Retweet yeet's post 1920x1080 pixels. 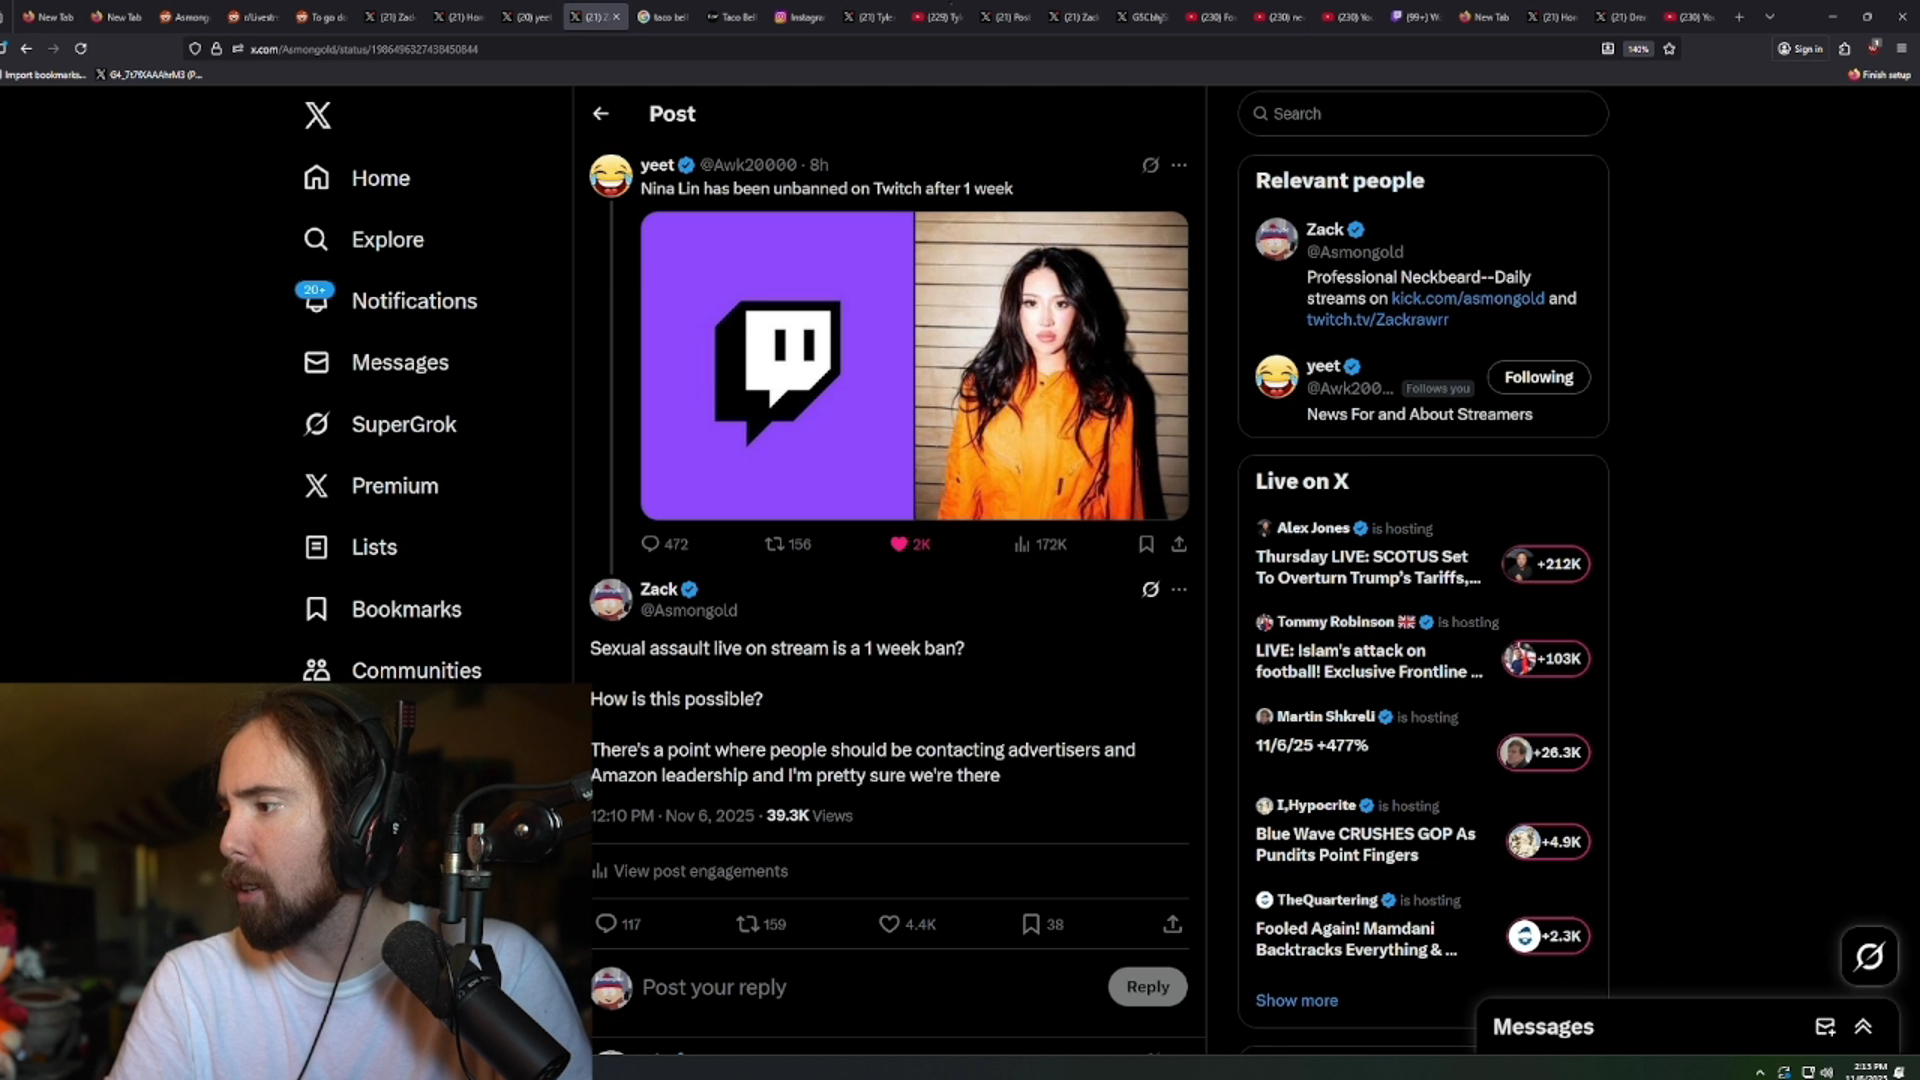tap(777, 544)
